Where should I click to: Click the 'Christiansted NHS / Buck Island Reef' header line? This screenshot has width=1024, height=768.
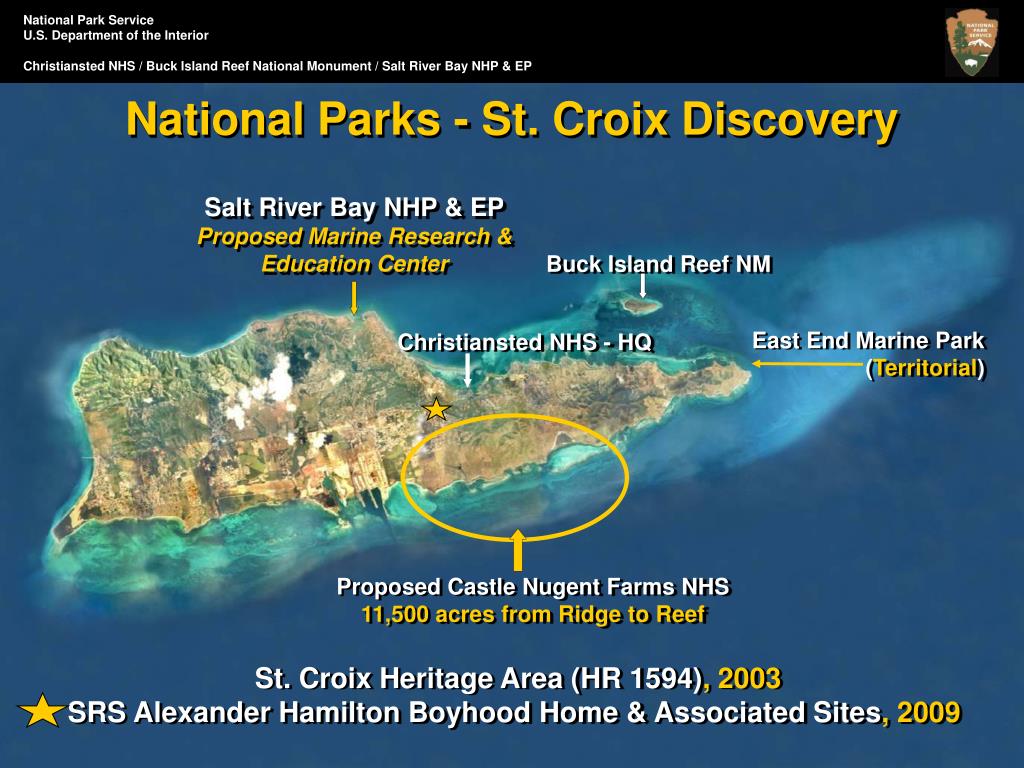[x=278, y=66]
